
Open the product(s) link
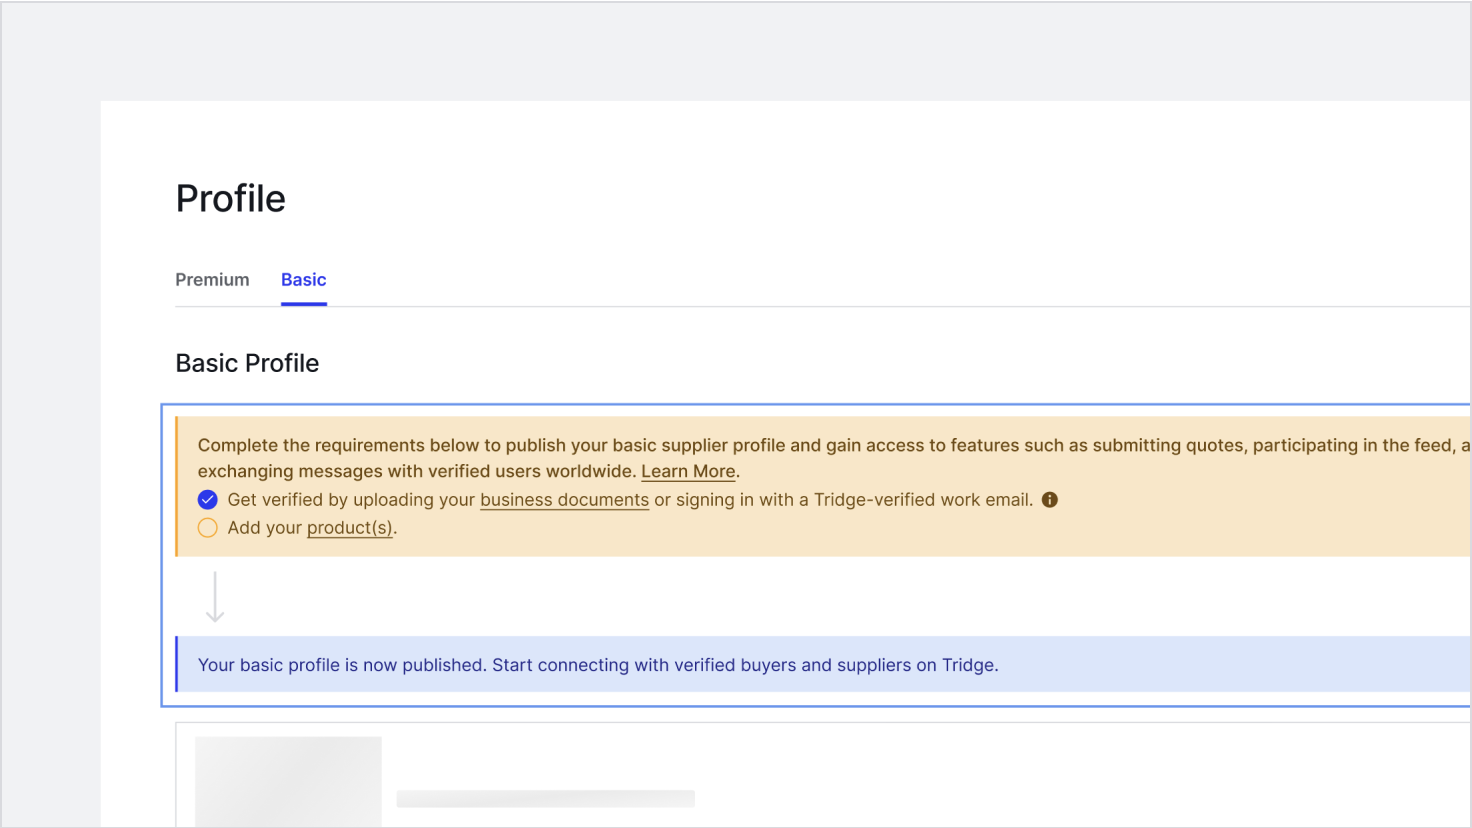(350, 528)
